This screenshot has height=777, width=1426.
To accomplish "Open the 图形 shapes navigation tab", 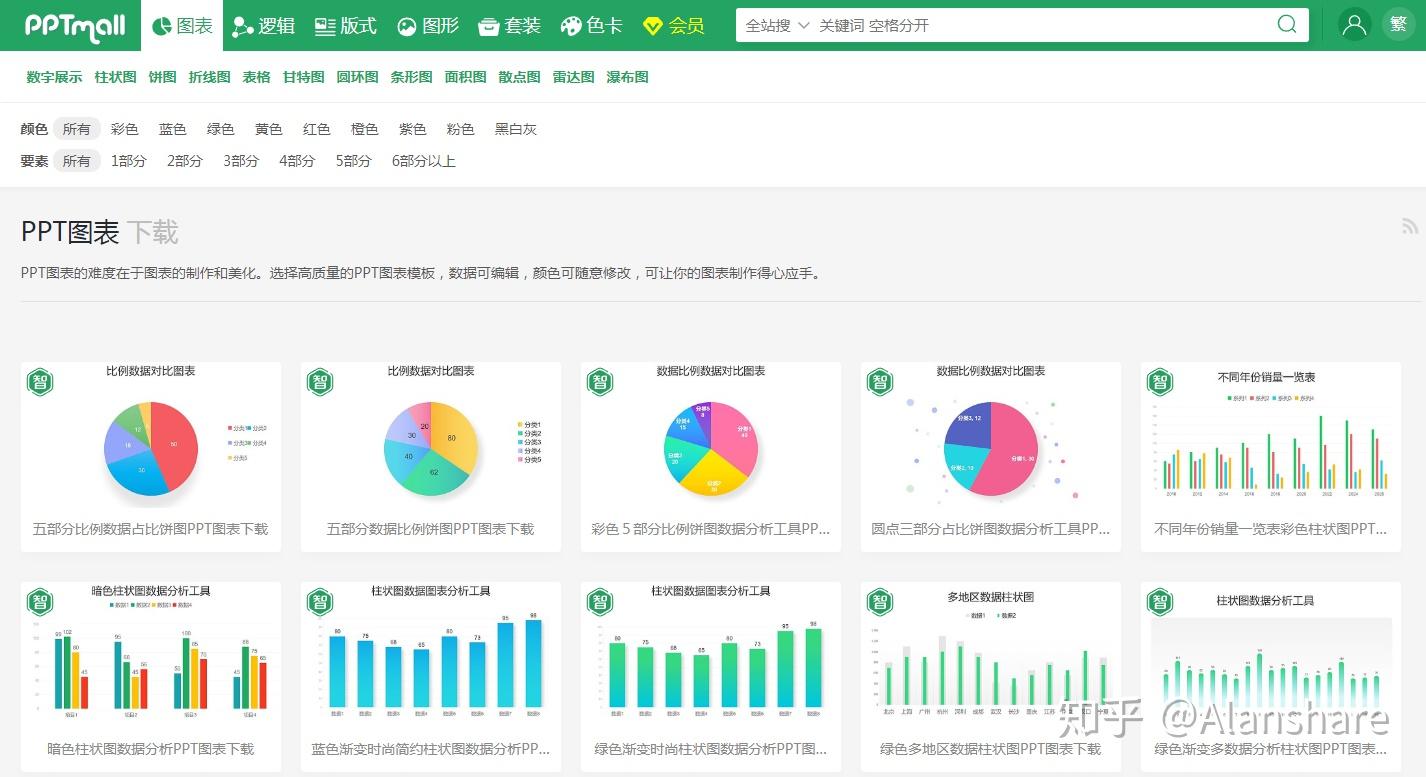I will tap(428, 26).
